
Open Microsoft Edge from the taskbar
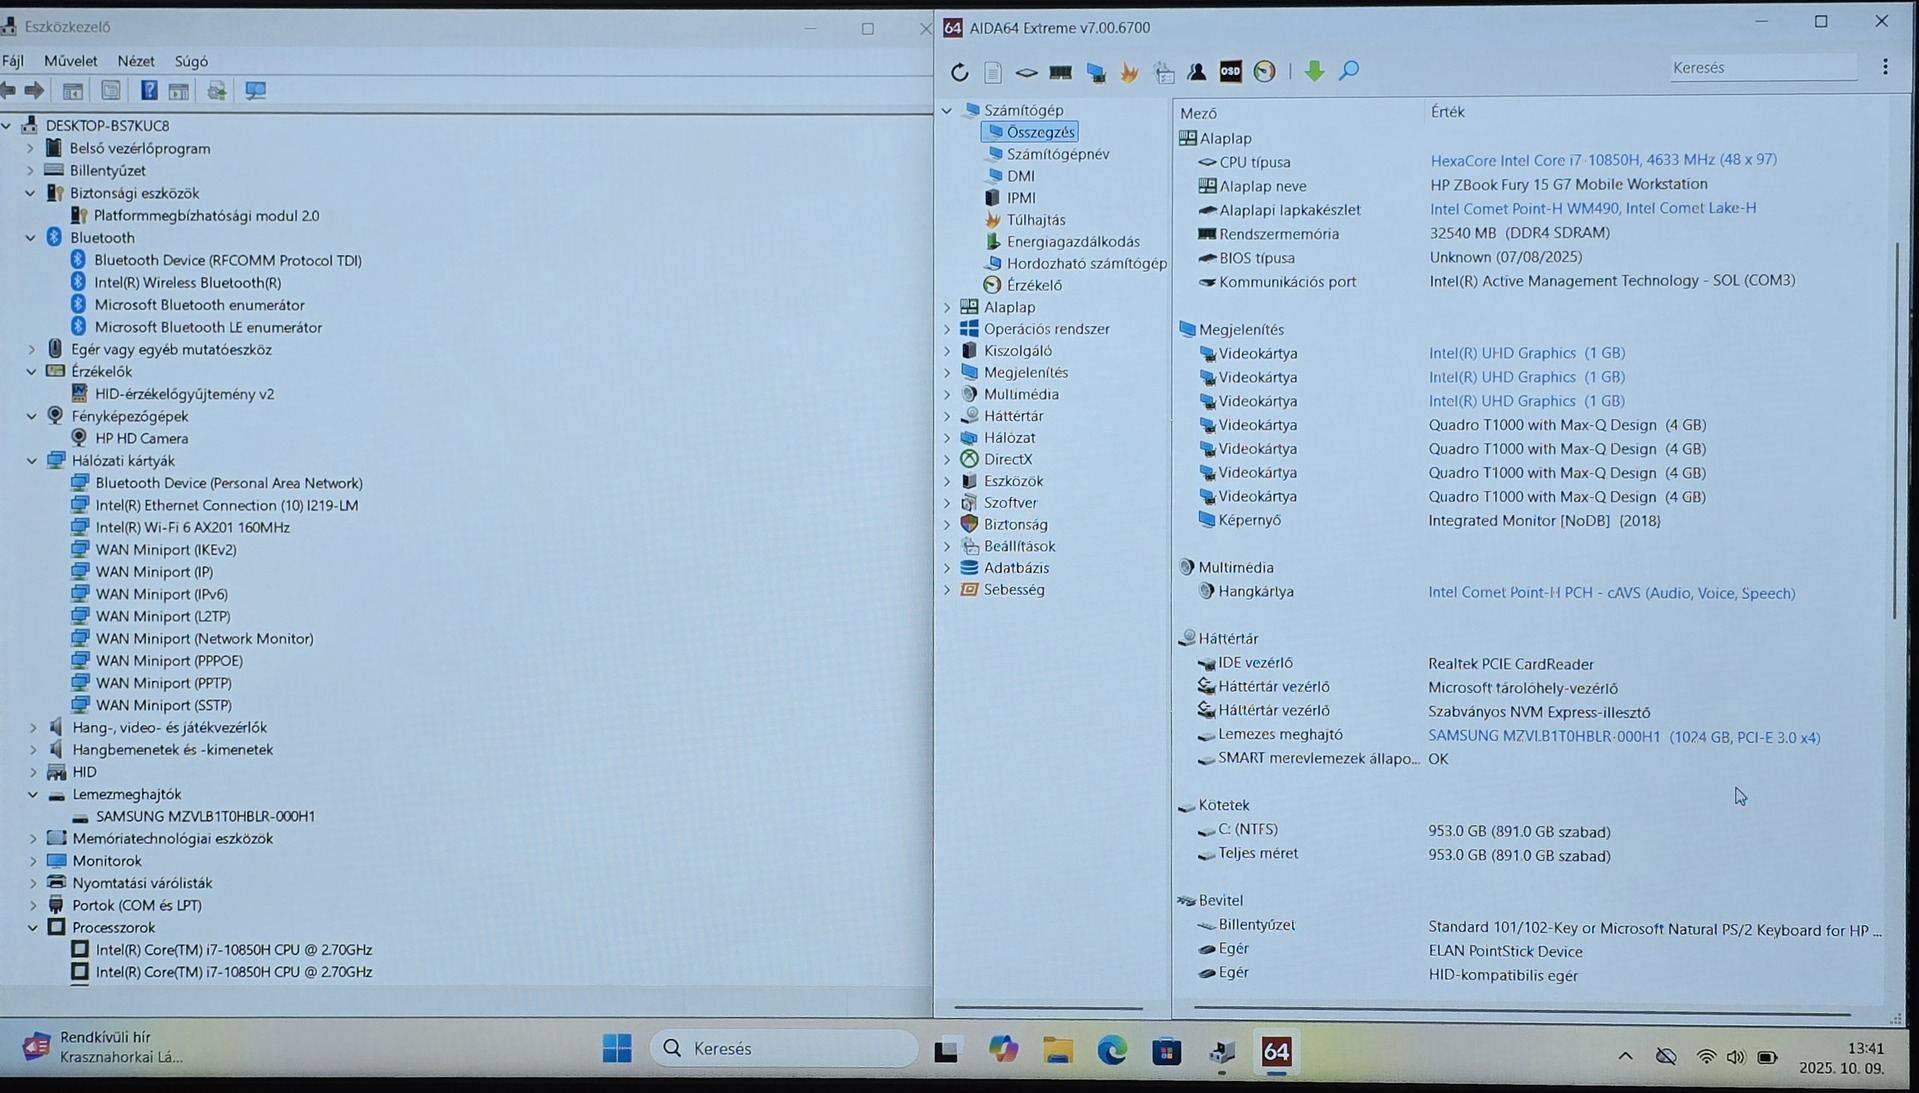coord(1112,1050)
